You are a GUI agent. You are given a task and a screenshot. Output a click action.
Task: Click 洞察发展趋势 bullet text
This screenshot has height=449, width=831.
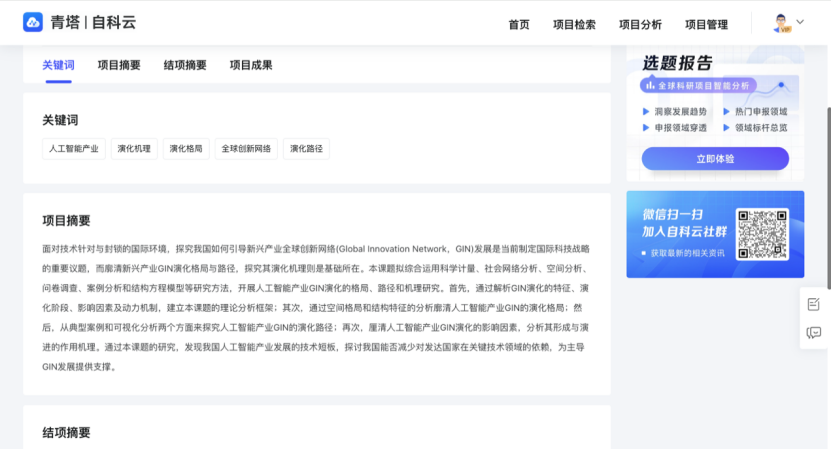click(680, 111)
